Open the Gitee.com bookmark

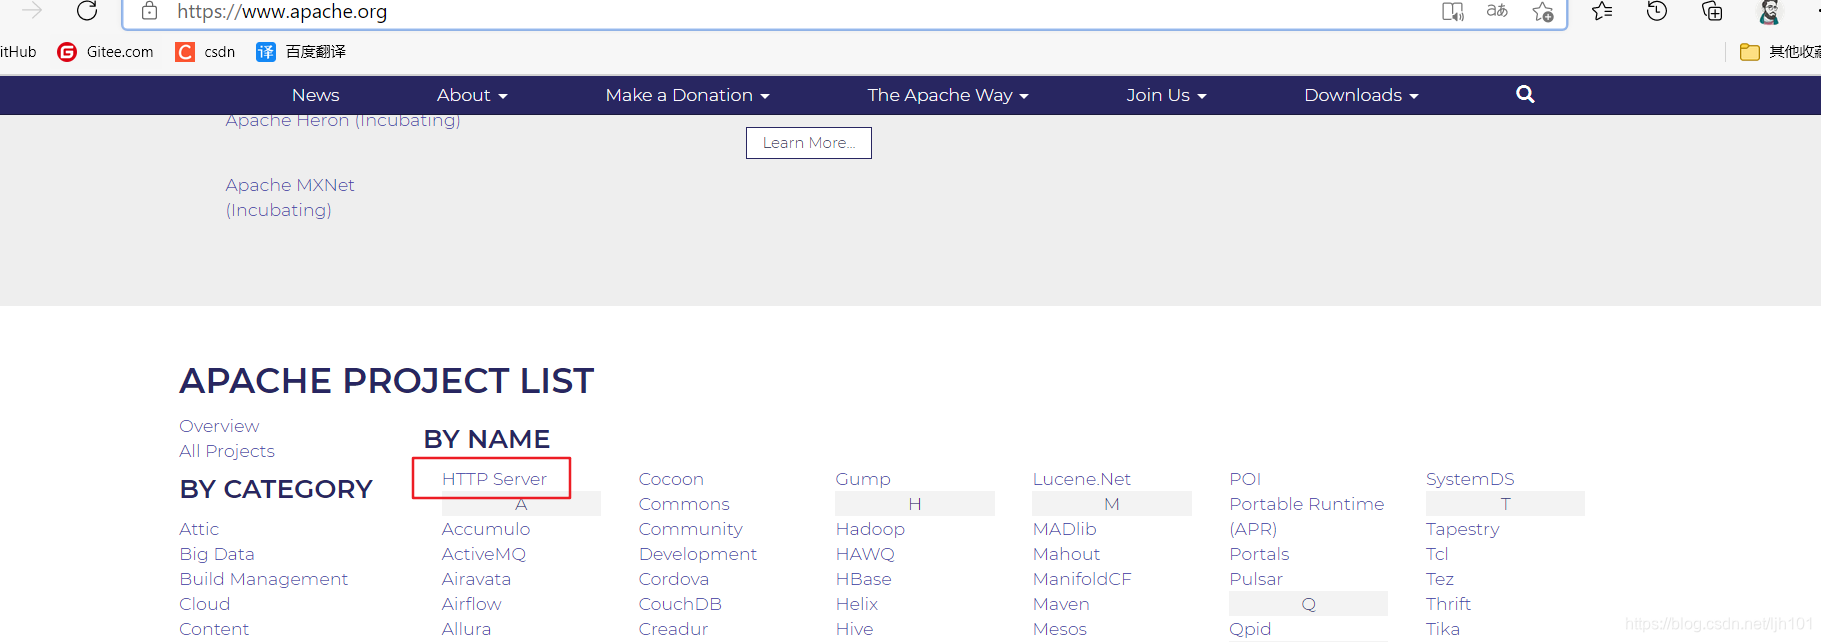(105, 52)
